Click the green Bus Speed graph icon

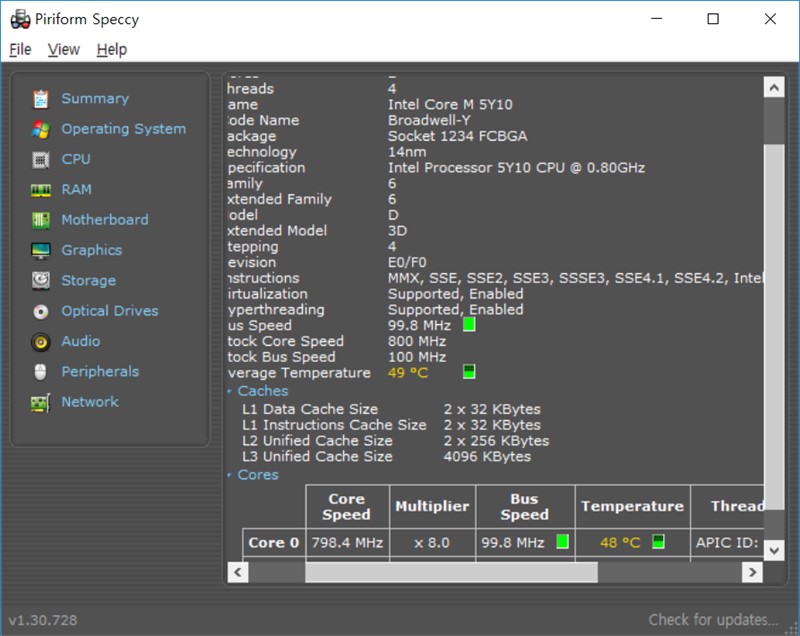(x=469, y=325)
